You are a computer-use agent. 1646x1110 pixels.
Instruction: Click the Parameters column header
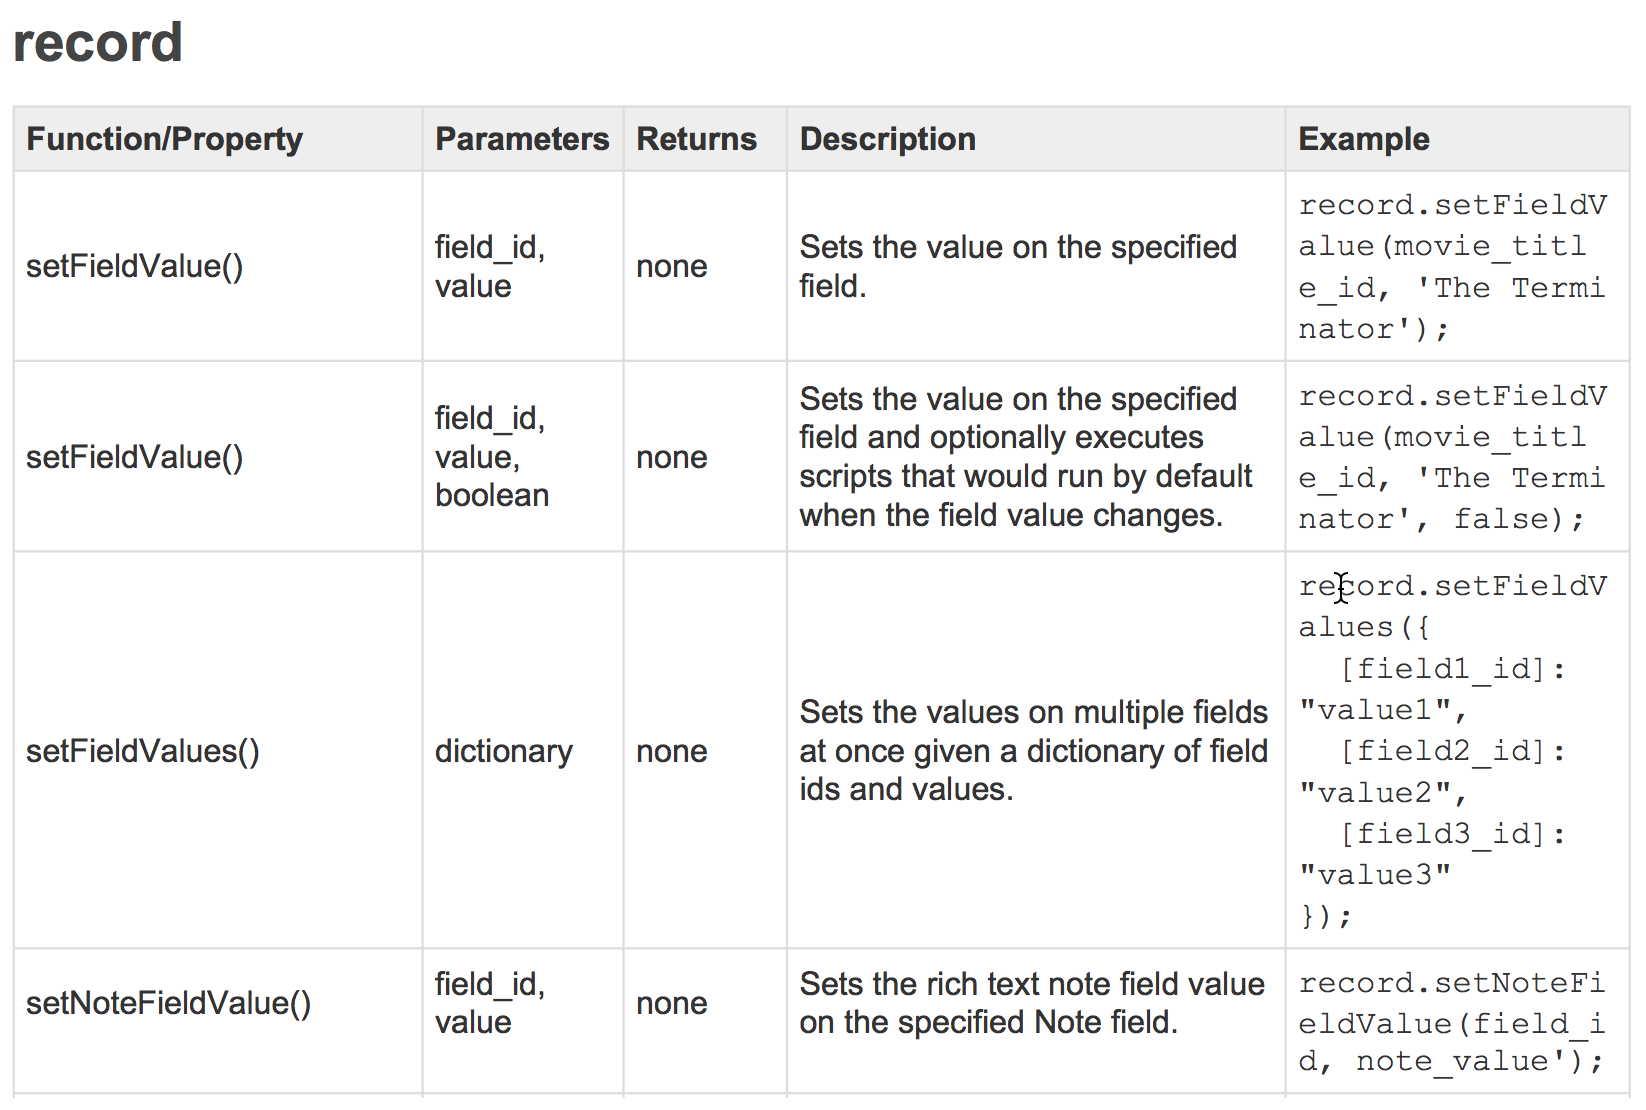(x=522, y=139)
